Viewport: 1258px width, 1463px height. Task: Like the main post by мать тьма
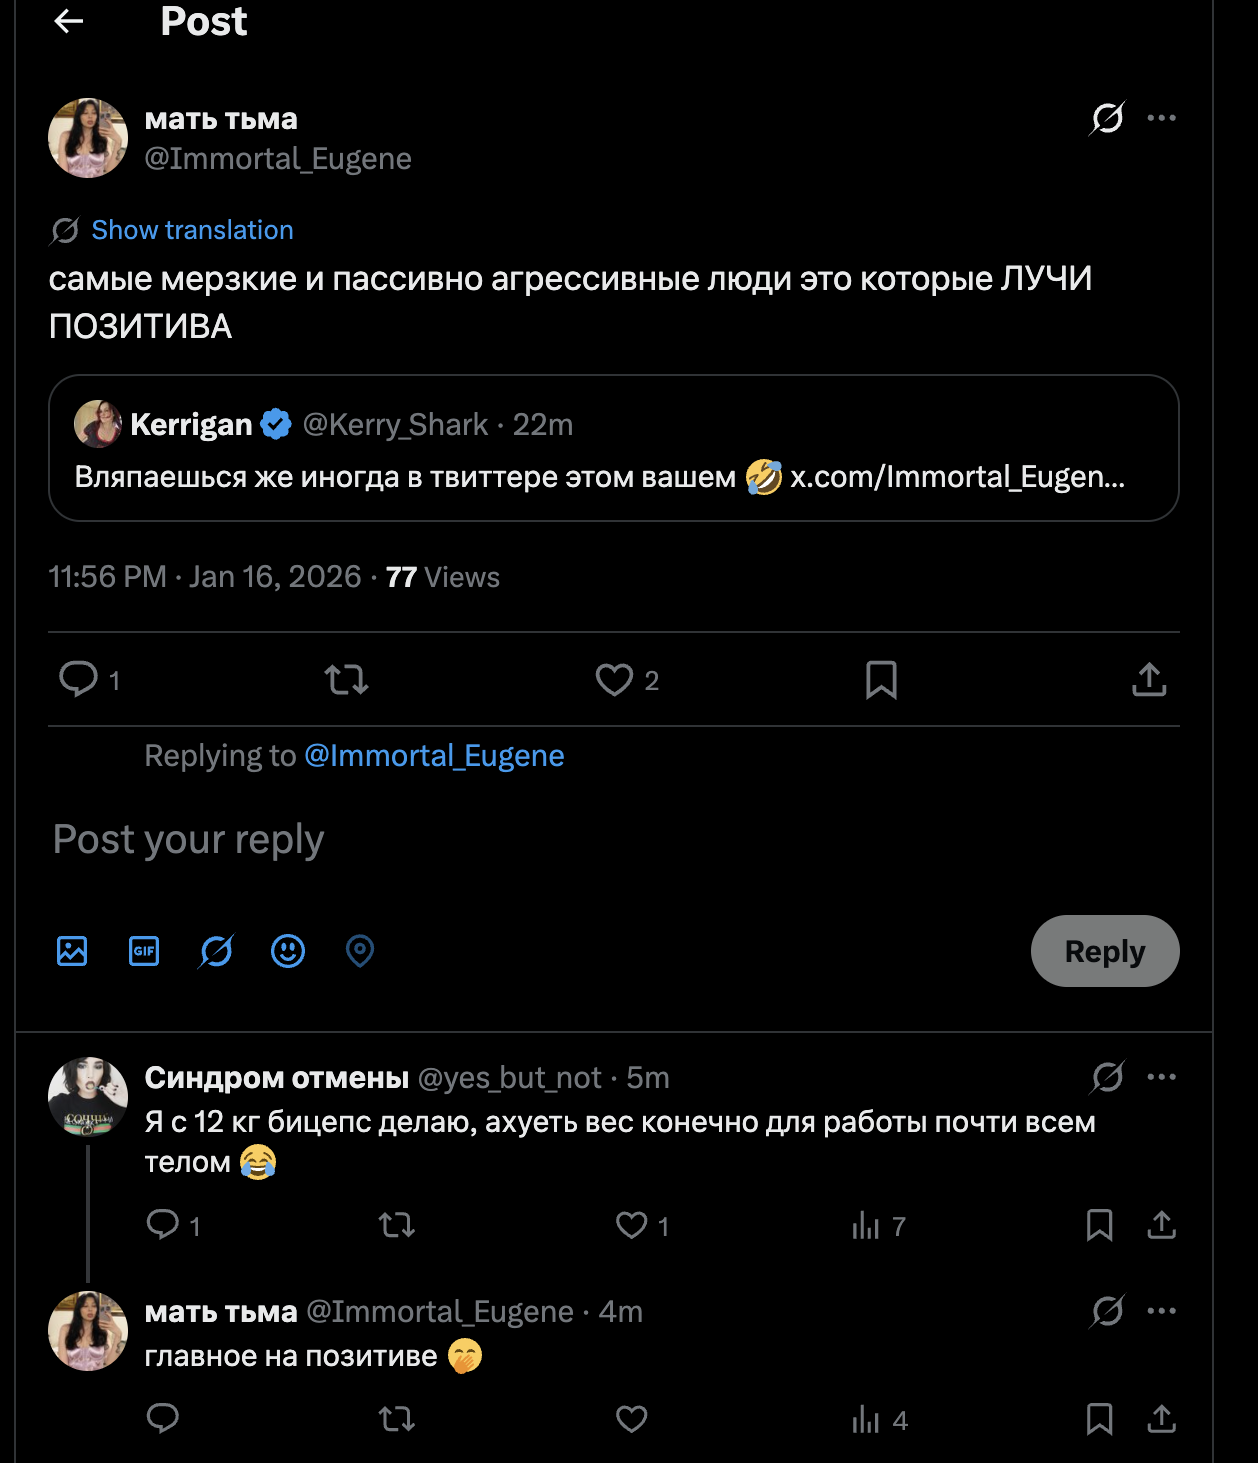click(614, 680)
